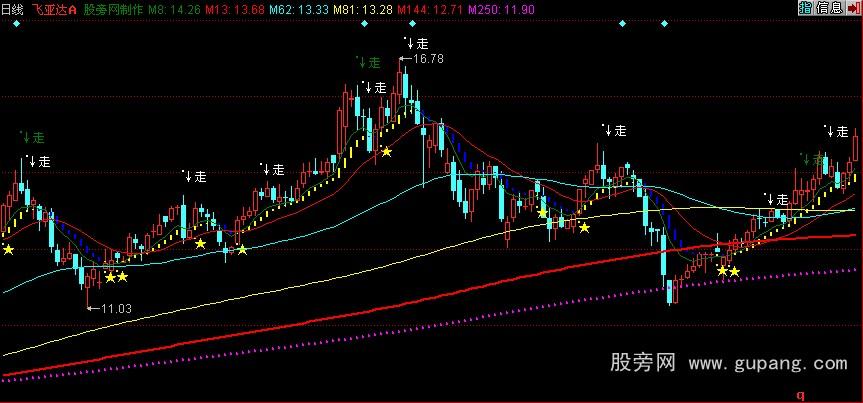Click the 11.03 low price label
The image size is (863, 403).
click(115, 308)
